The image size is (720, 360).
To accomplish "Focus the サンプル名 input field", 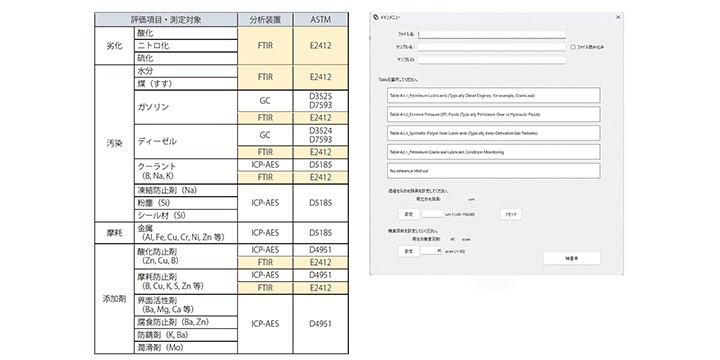I will (491, 47).
